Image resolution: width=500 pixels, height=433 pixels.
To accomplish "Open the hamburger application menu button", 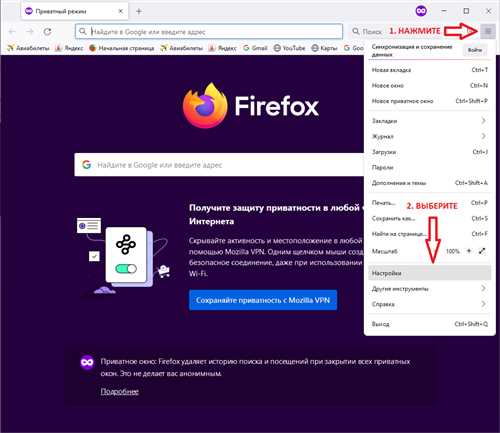I will tap(488, 32).
